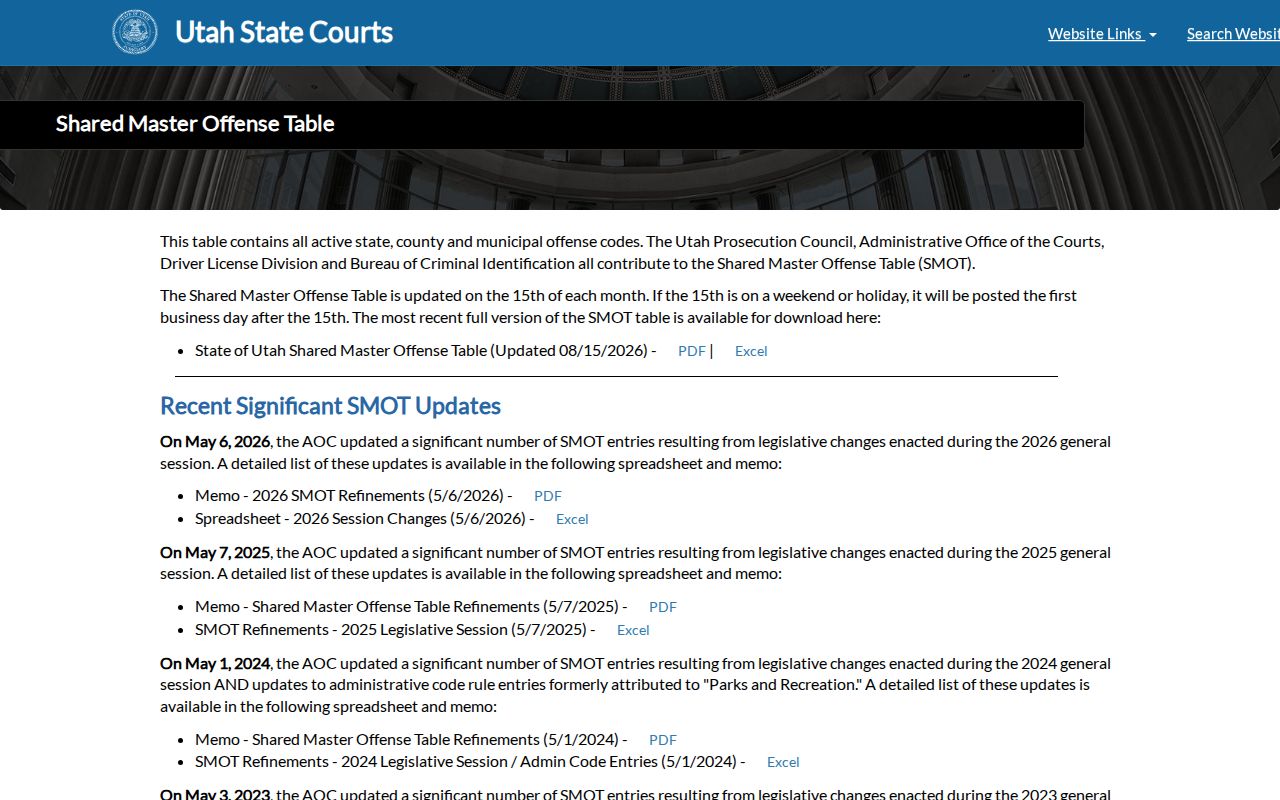This screenshot has width=1280, height=800.
Task: Click 'Memo - 2026 SMOT Refinements (5/6/2026)' label
Action: point(349,495)
